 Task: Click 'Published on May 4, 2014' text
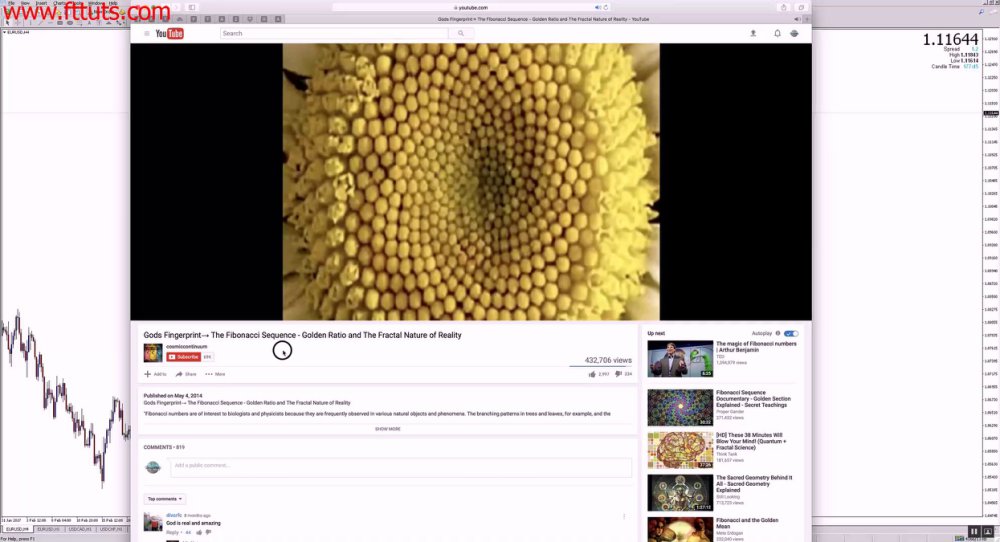pos(173,395)
